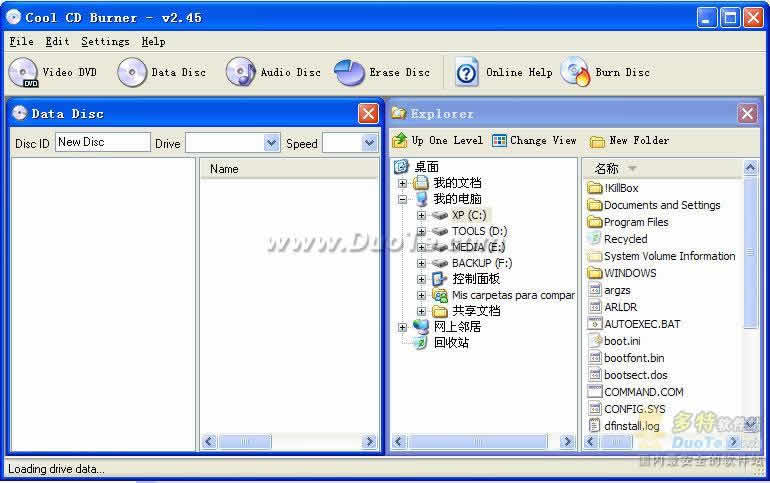The width and height of the screenshot is (770, 483).
Task: Select !KillBox folder icon
Action: coord(595,188)
